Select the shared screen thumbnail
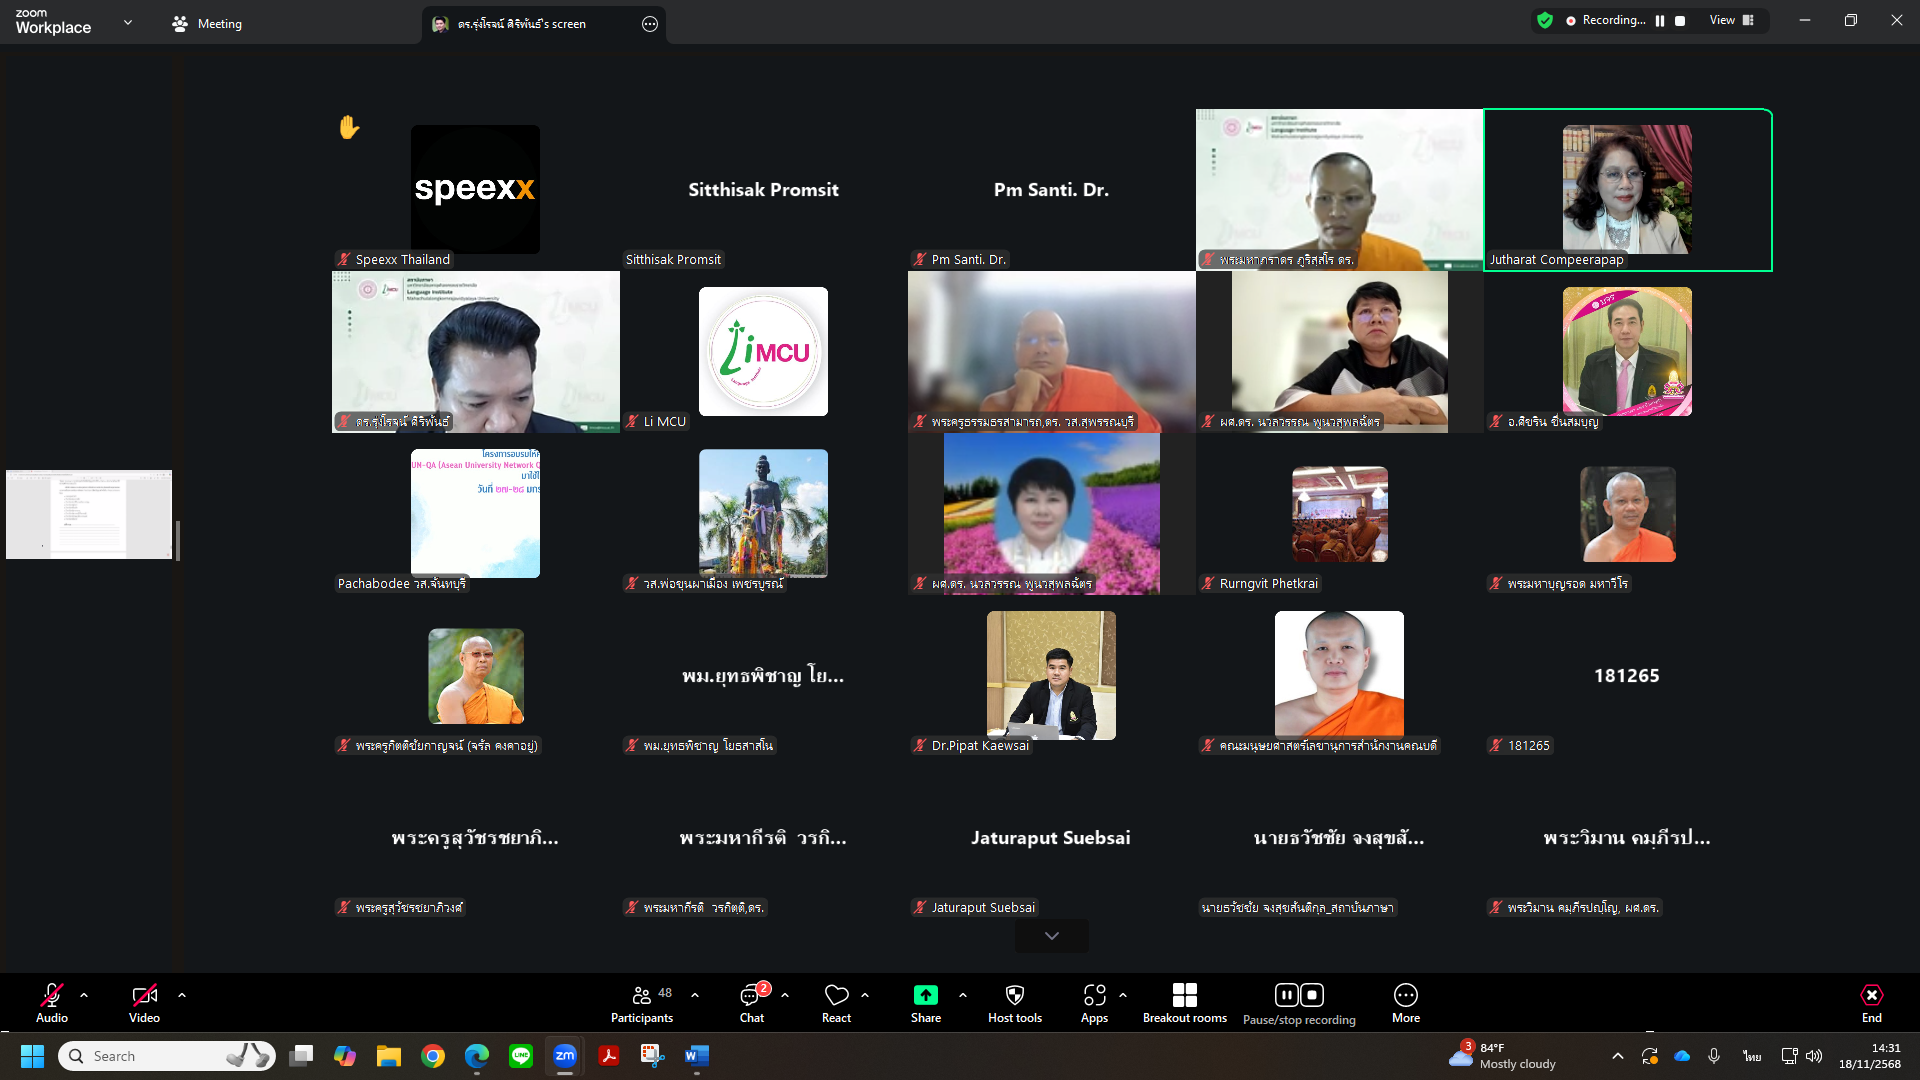This screenshot has width=1920, height=1080. pyautogui.click(x=89, y=514)
